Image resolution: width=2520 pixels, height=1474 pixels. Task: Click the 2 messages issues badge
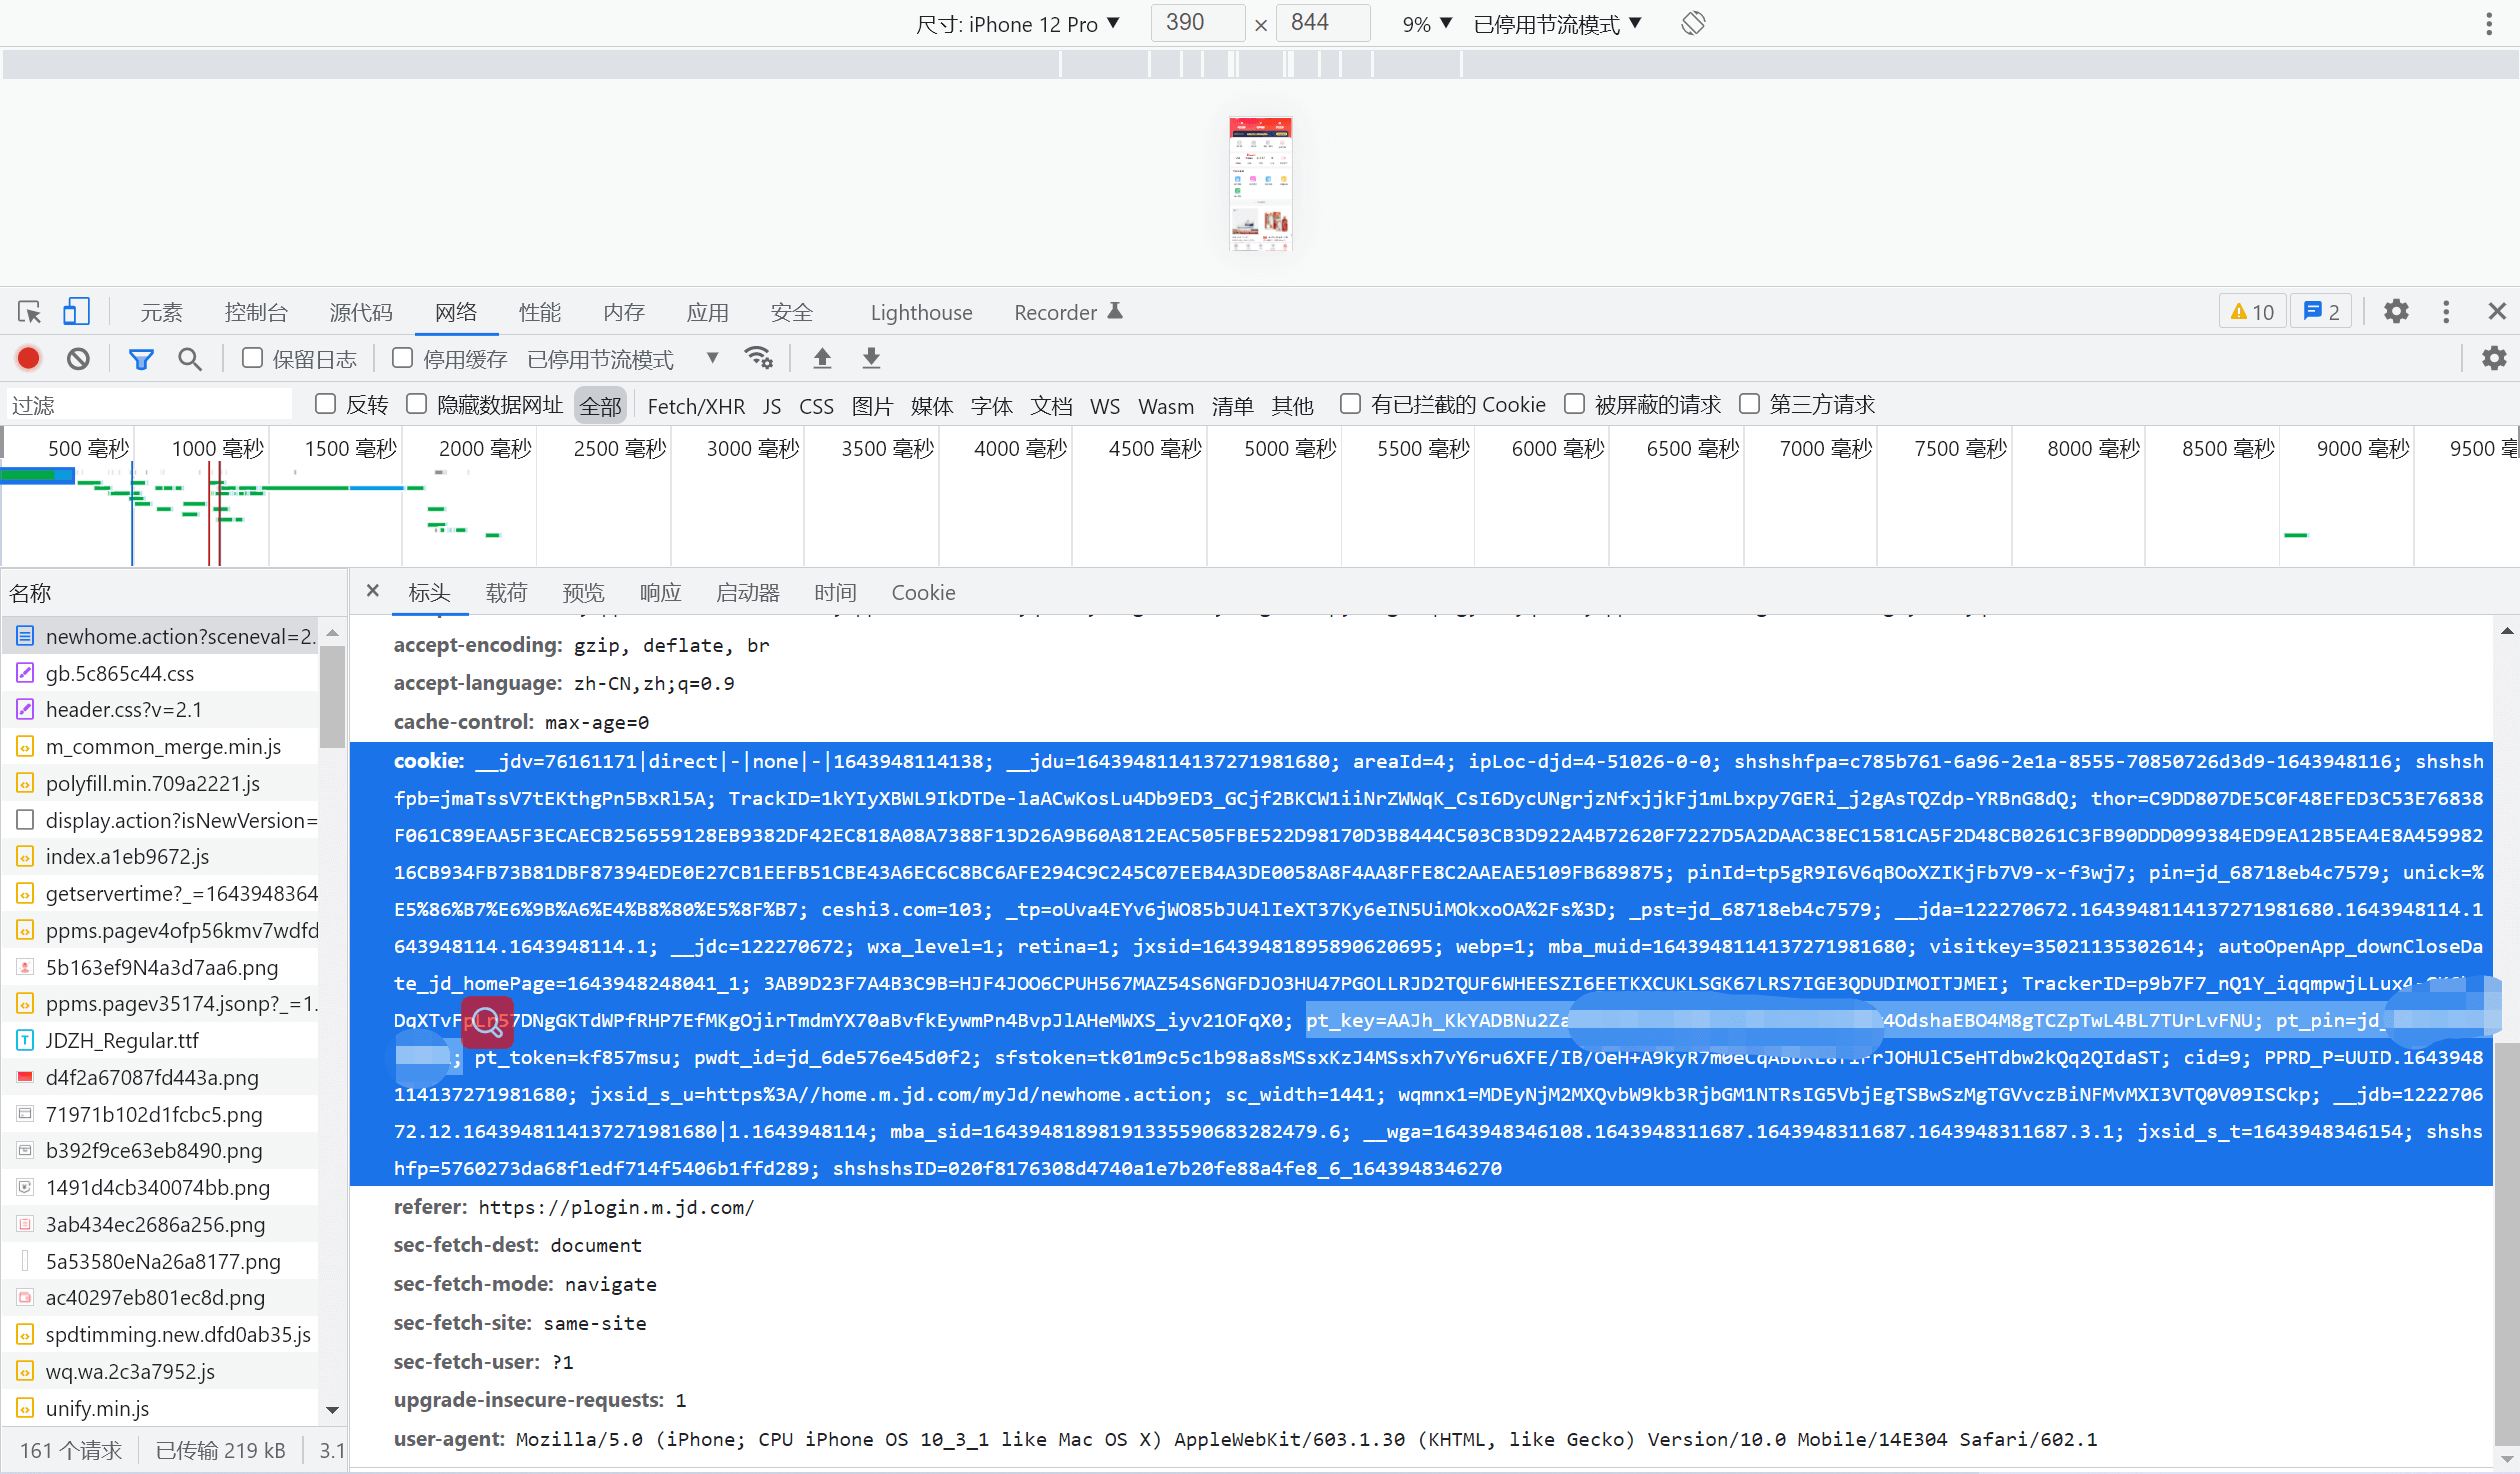click(2321, 312)
